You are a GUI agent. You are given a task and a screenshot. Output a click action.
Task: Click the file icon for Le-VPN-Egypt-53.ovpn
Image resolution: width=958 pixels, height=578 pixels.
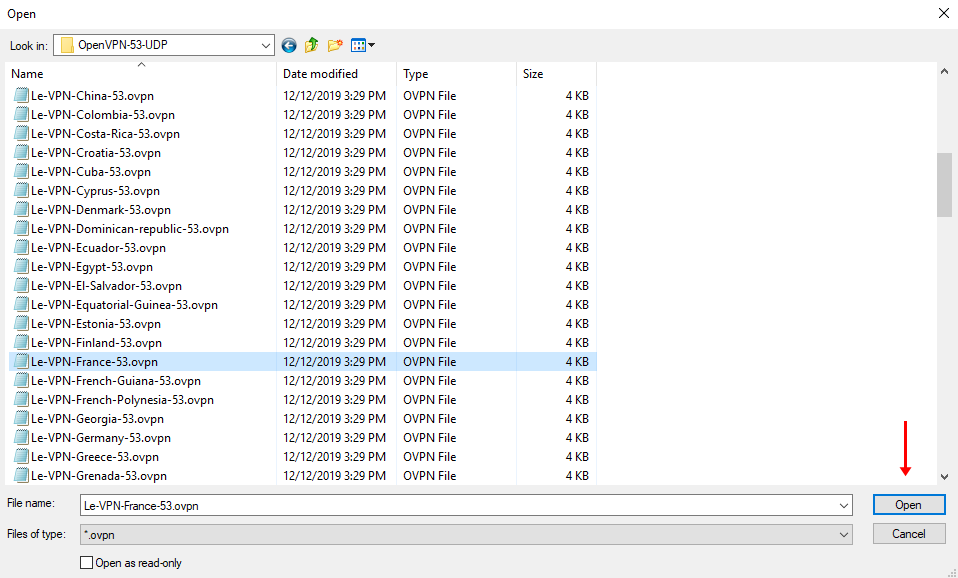tap(21, 266)
